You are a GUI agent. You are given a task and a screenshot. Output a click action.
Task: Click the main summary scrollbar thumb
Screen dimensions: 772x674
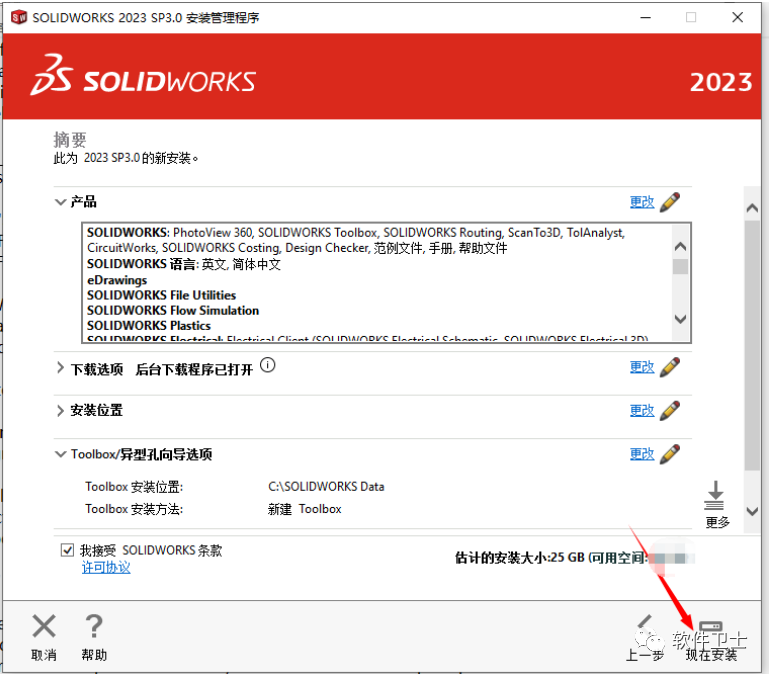(752, 345)
